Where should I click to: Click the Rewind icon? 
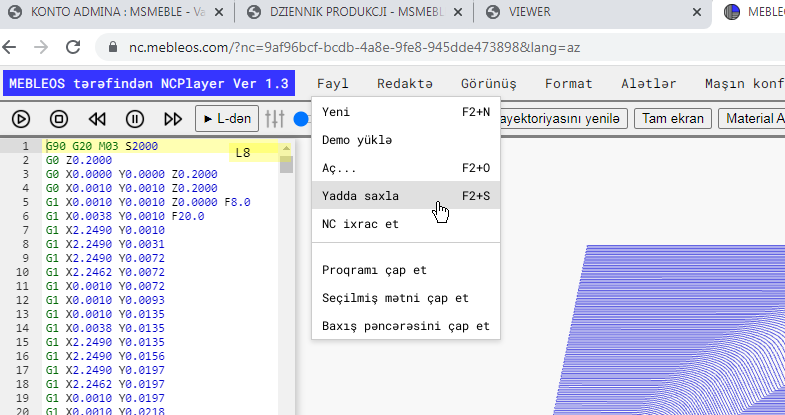[x=97, y=119]
